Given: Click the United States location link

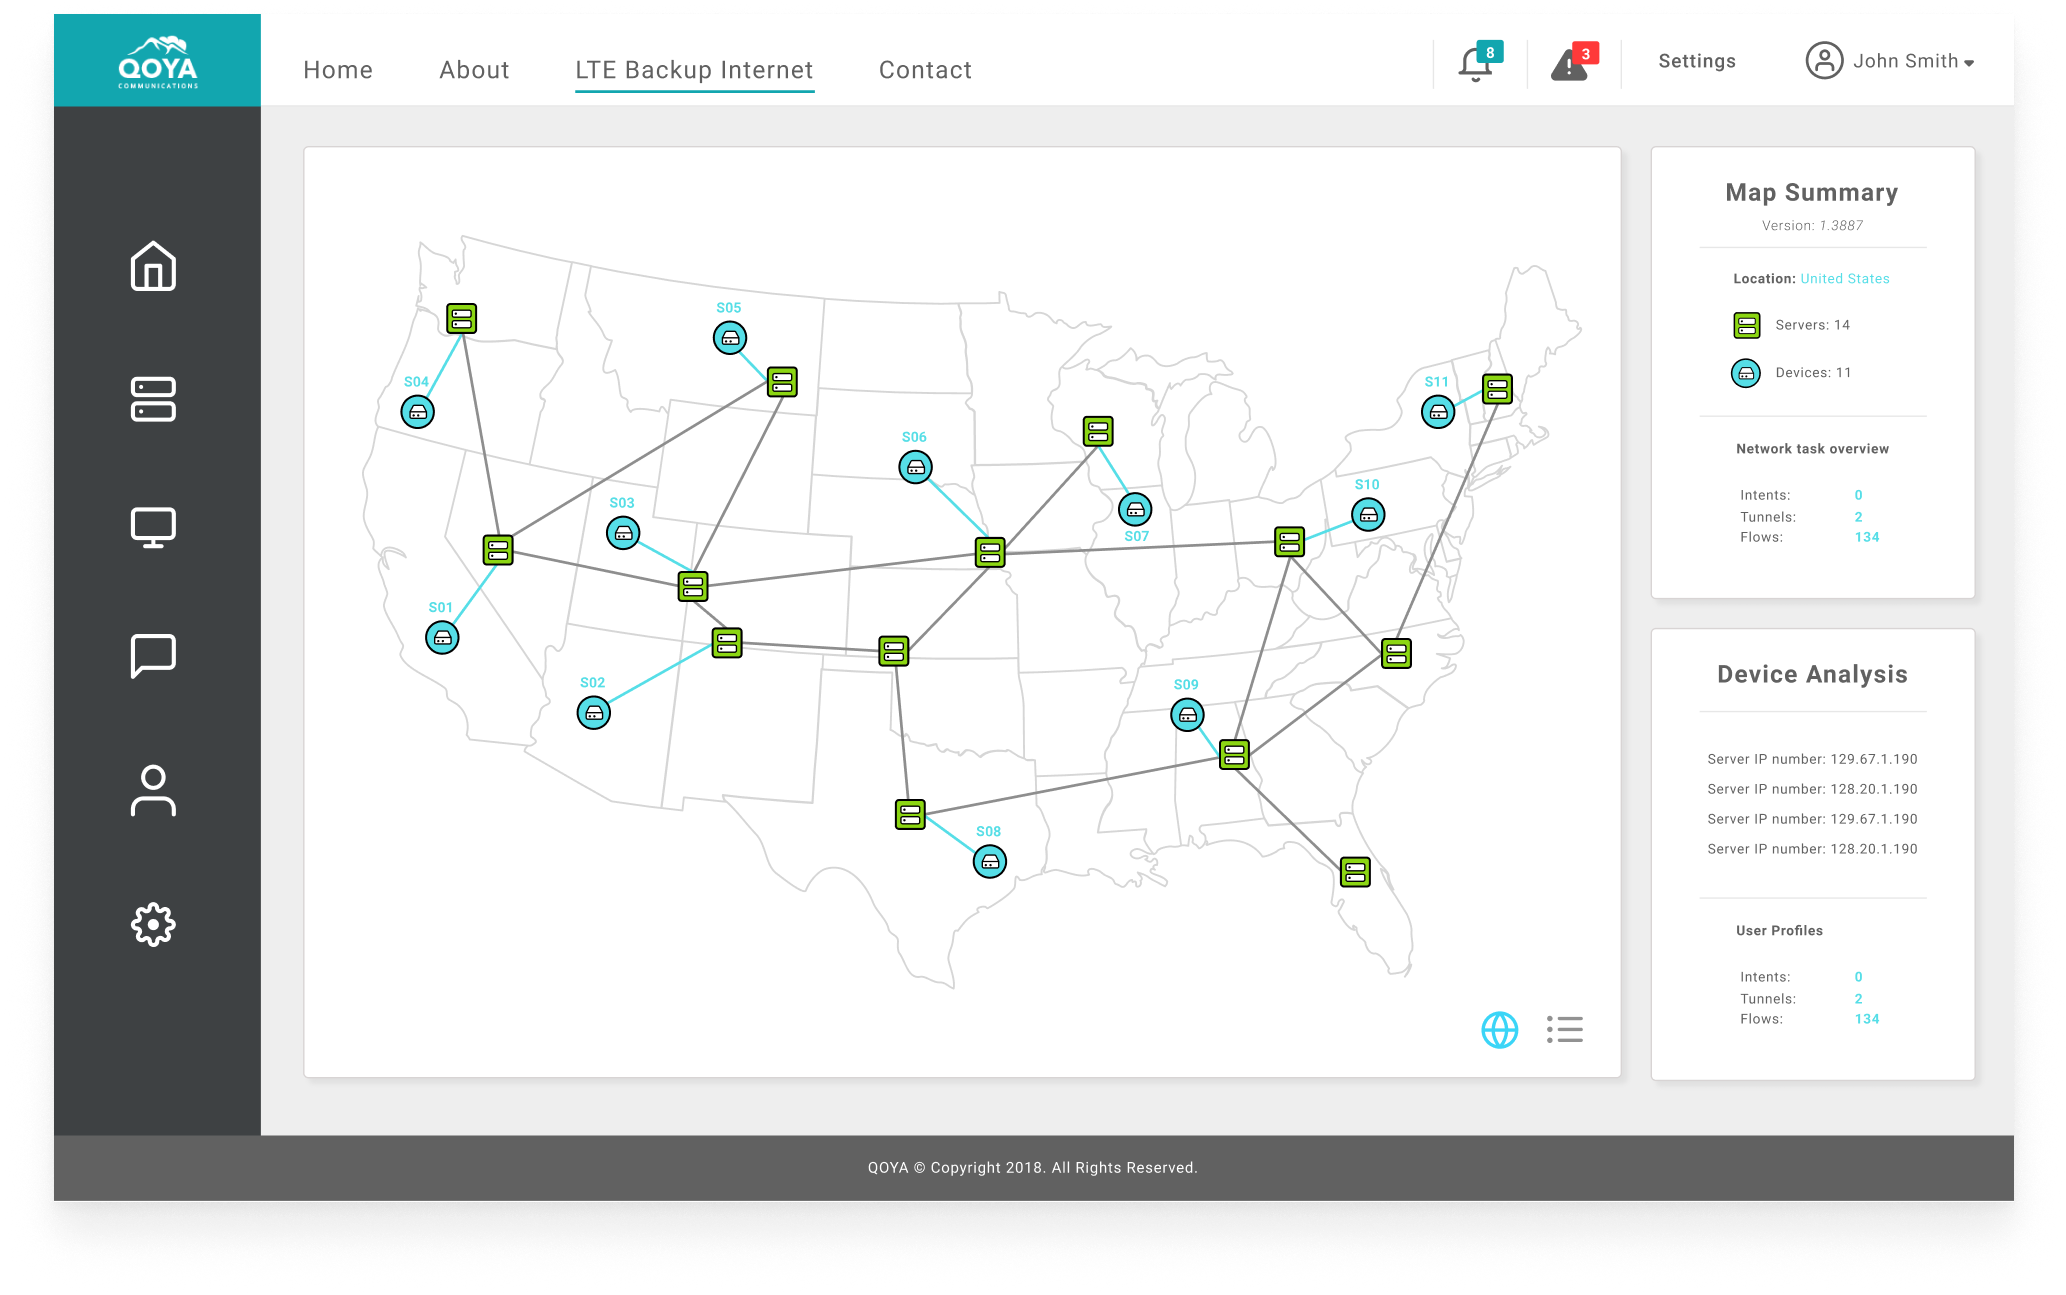Looking at the screenshot, I should click(1844, 279).
